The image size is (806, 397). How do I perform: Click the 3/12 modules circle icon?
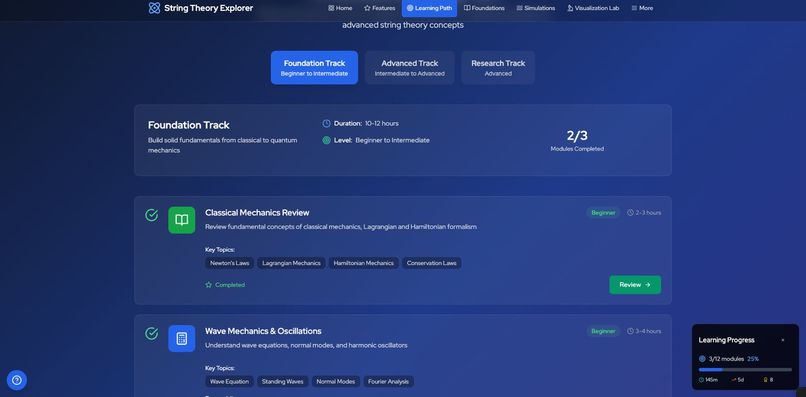[702, 359]
